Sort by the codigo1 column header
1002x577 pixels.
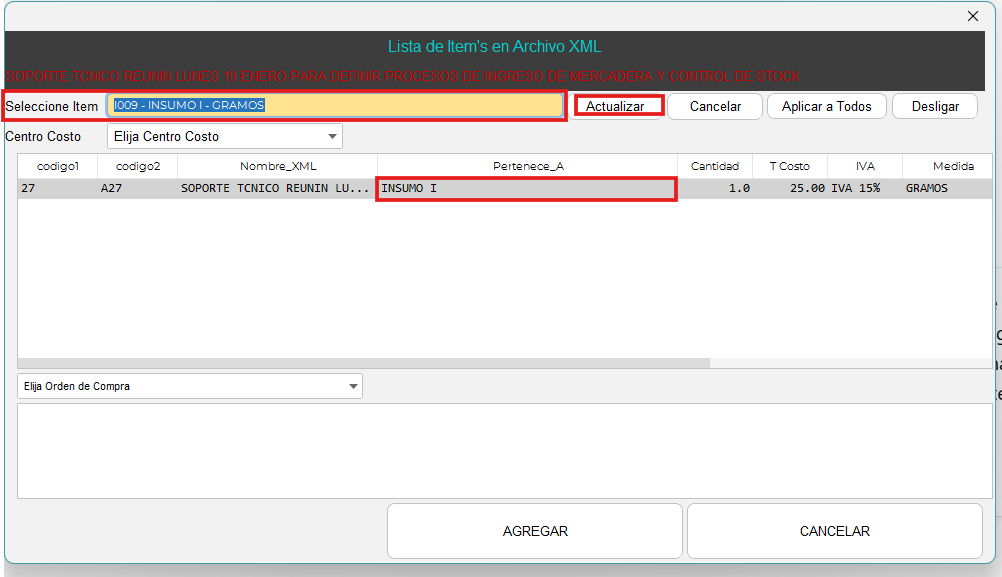(x=57, y=166)
